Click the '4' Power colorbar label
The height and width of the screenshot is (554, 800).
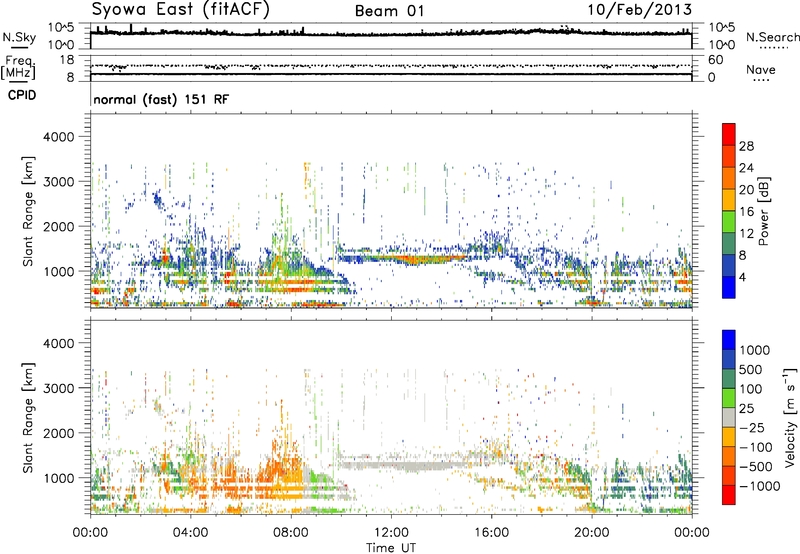[x=742, y=277]
